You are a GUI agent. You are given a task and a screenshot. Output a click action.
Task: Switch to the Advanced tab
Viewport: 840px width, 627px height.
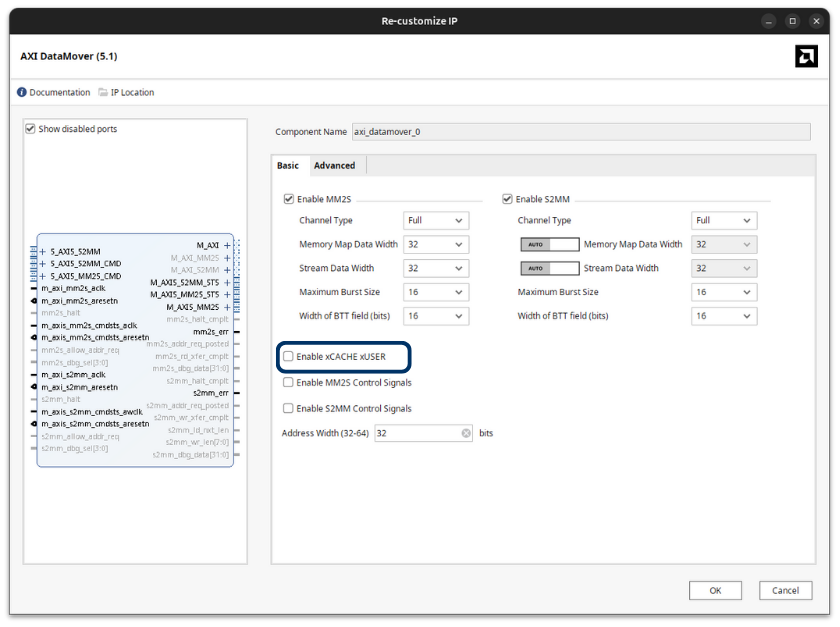(335, 165)
